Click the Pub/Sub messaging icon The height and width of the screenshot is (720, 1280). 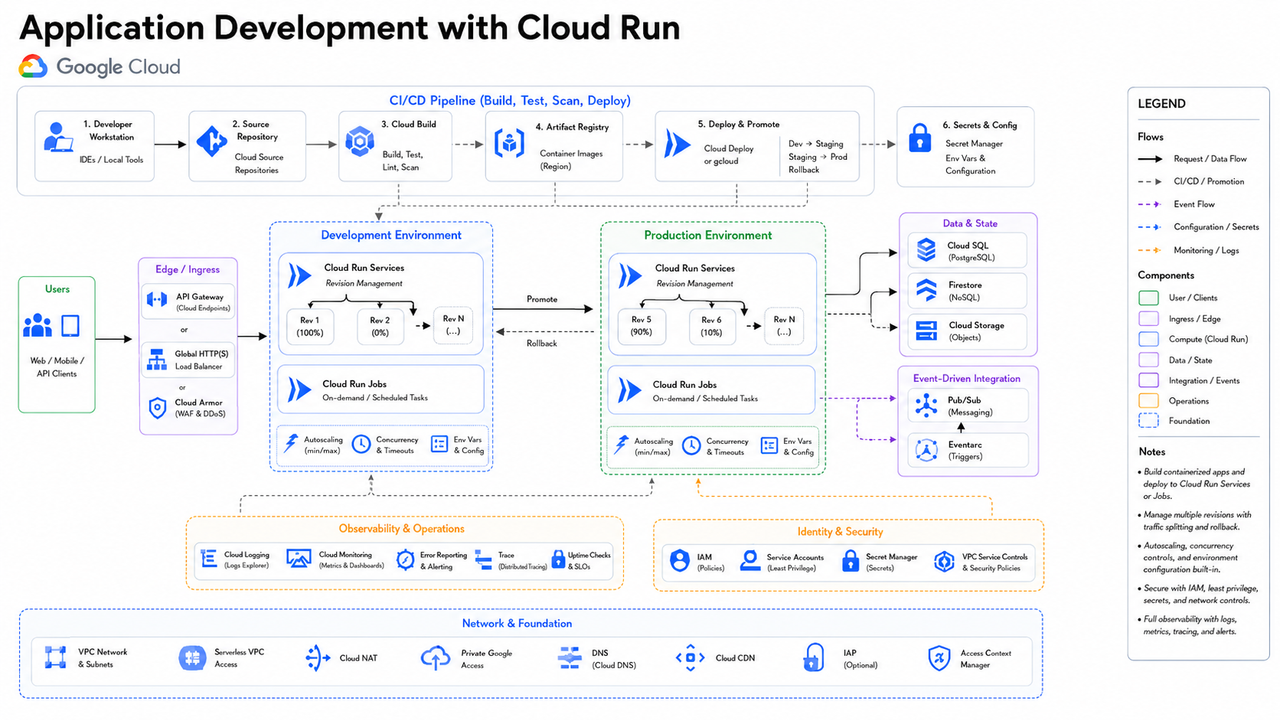925,405
